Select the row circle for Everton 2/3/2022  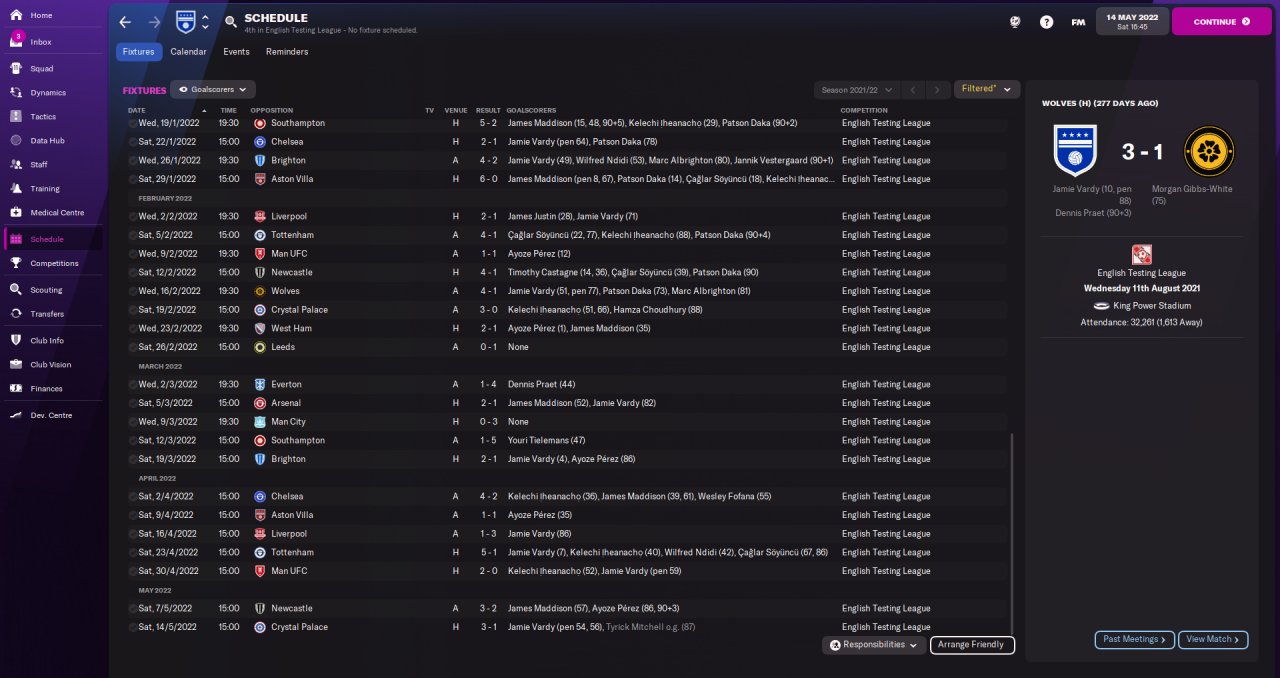pos(132,384)
